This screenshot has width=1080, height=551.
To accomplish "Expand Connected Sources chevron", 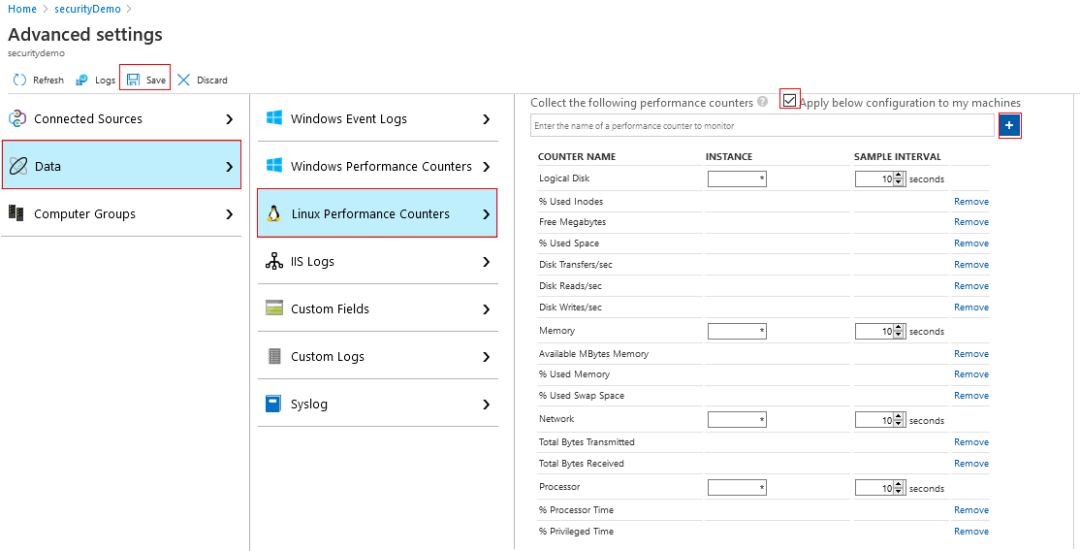I will (x=229, y=119).
